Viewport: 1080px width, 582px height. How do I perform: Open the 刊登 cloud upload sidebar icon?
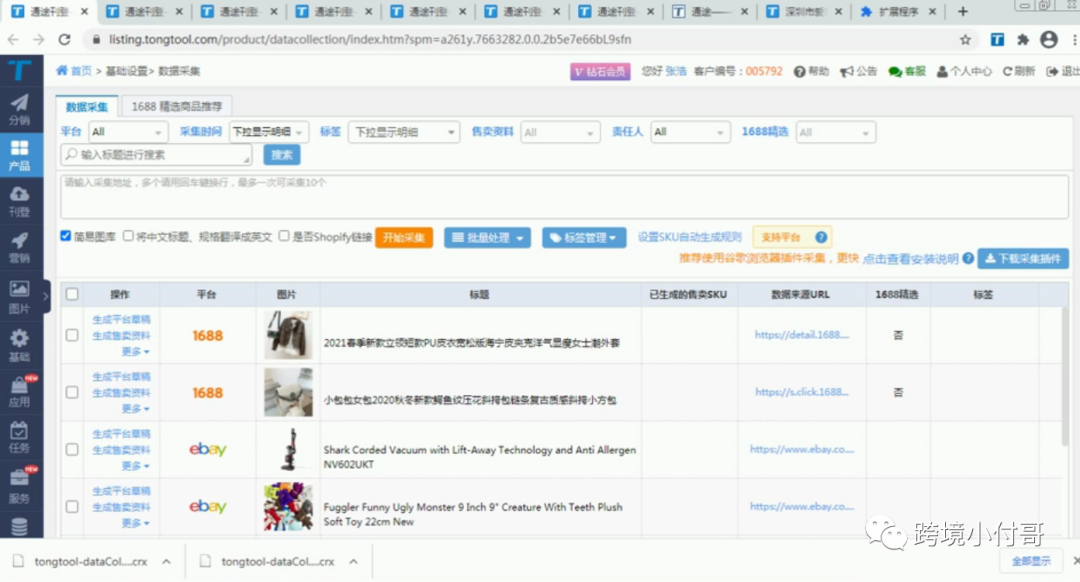tap(19, 199)
